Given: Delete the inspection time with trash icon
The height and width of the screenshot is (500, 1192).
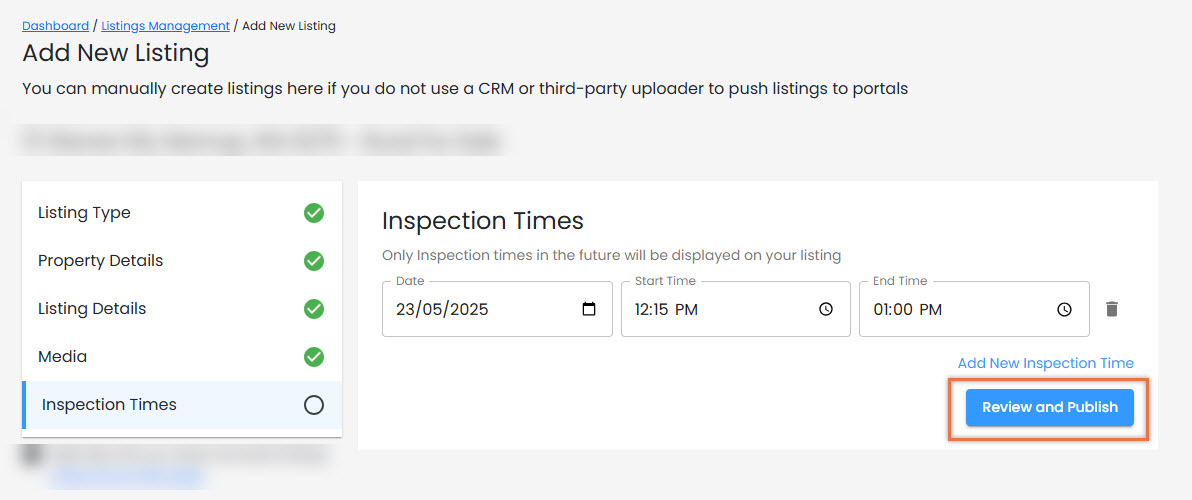Looking at the screenshot, I should click(1111, 309).
